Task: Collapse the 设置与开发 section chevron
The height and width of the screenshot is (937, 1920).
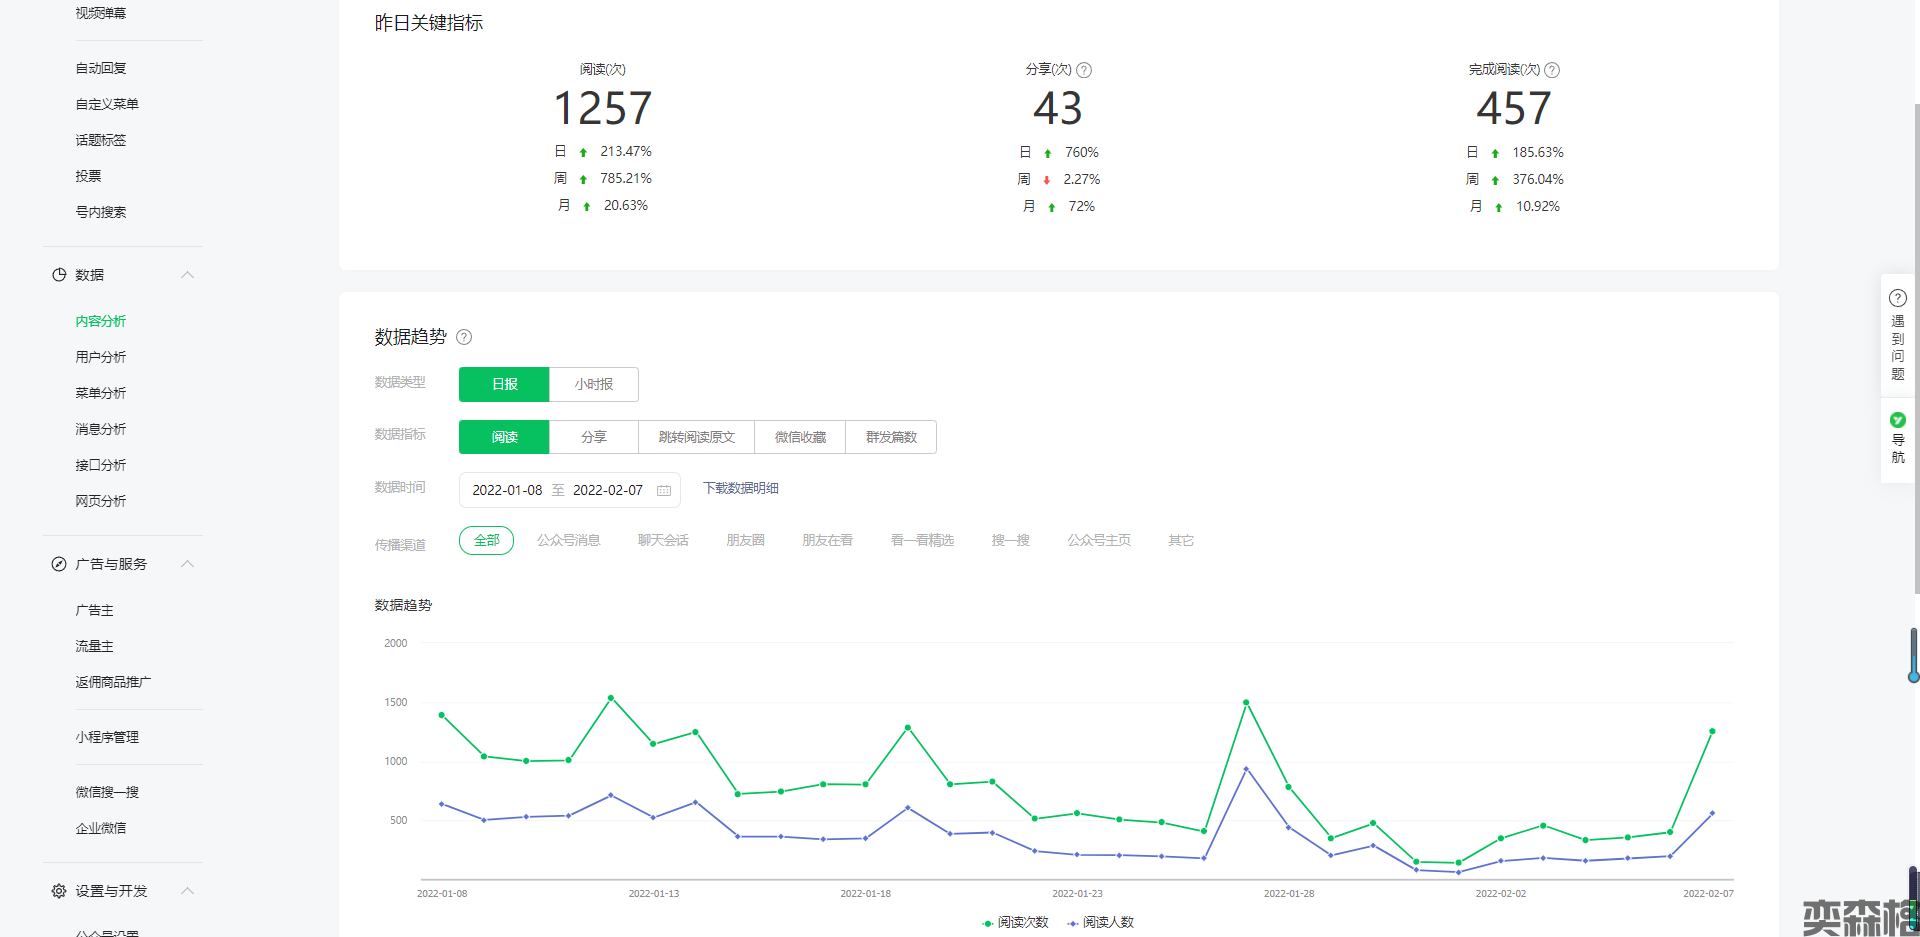Action: coord(187,891)
